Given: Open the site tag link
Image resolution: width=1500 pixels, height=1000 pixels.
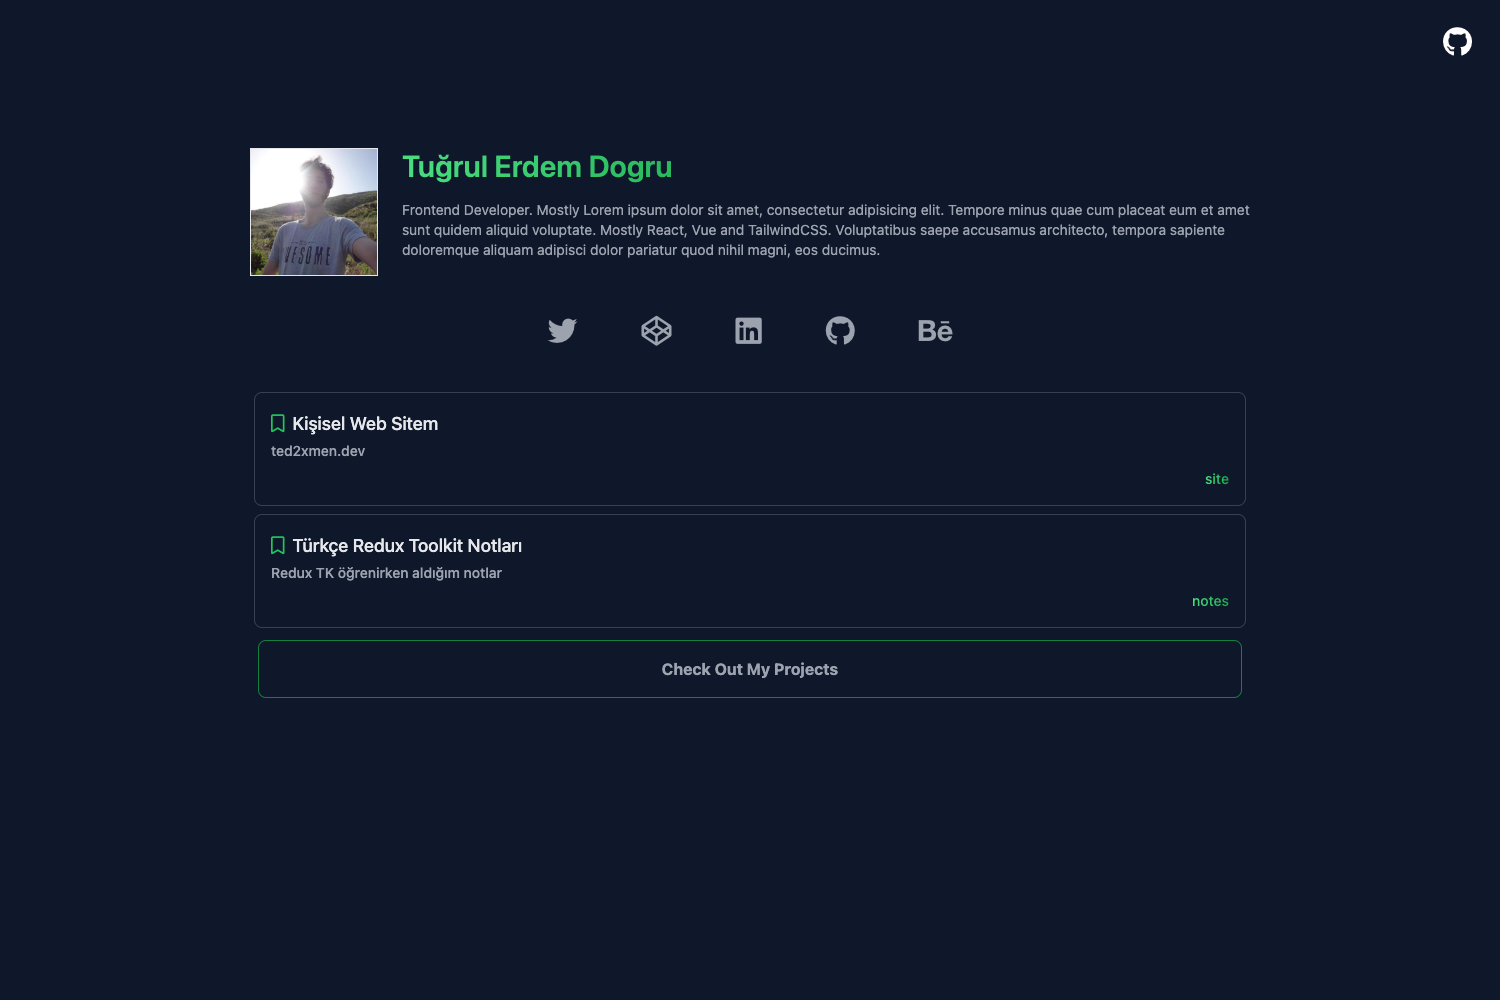Looking at the screenshot, I should 1216,479.
